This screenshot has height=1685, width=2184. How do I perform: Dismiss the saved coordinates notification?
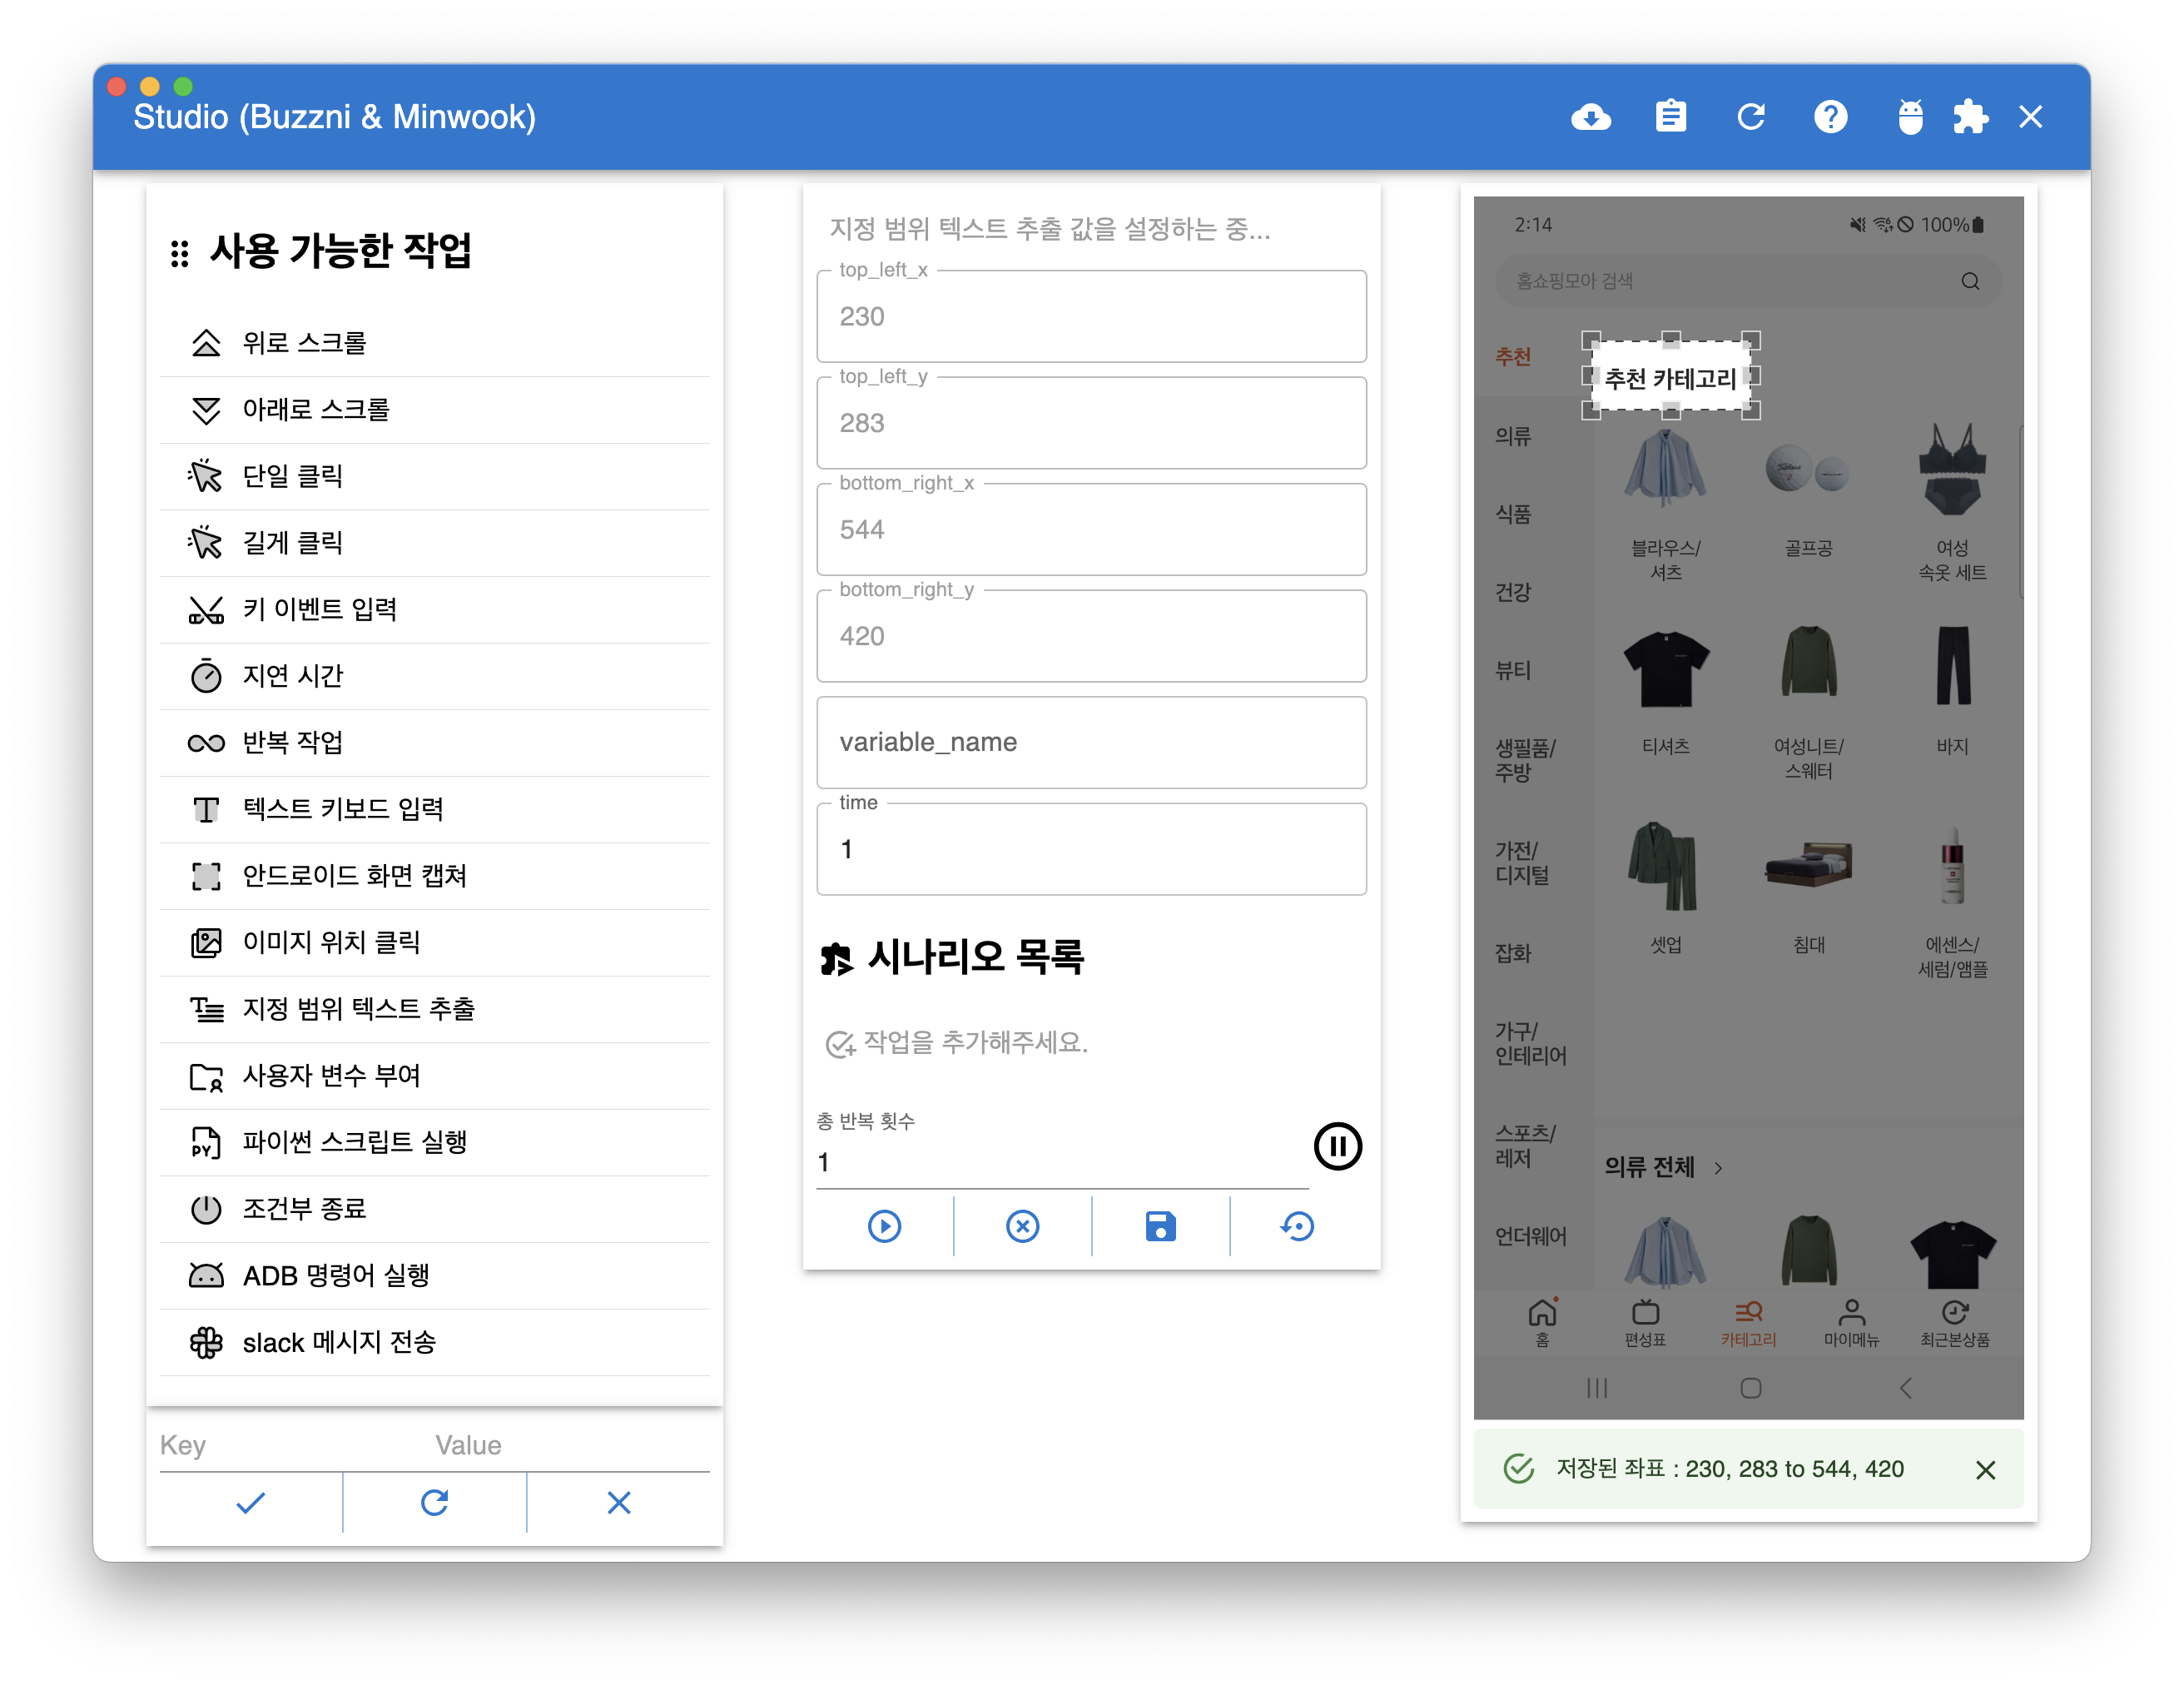[x=1985, y=1469]
